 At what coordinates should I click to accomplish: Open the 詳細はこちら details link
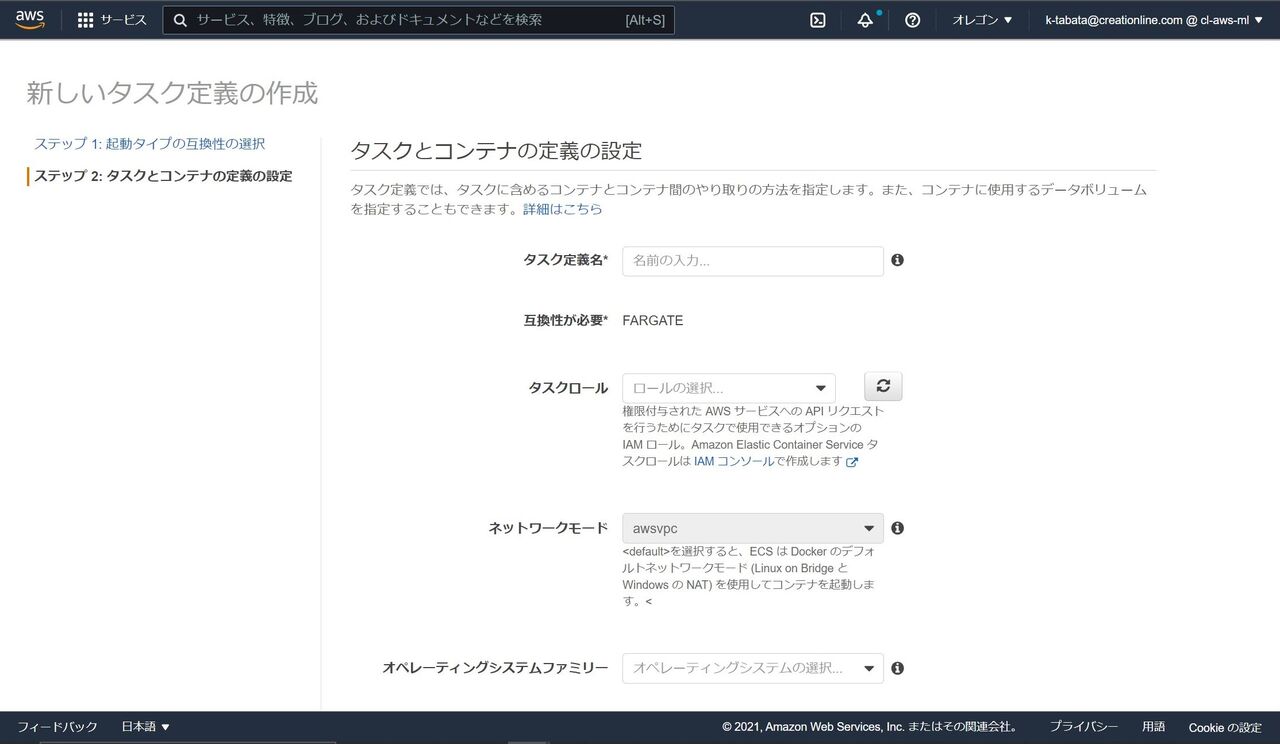563,209
